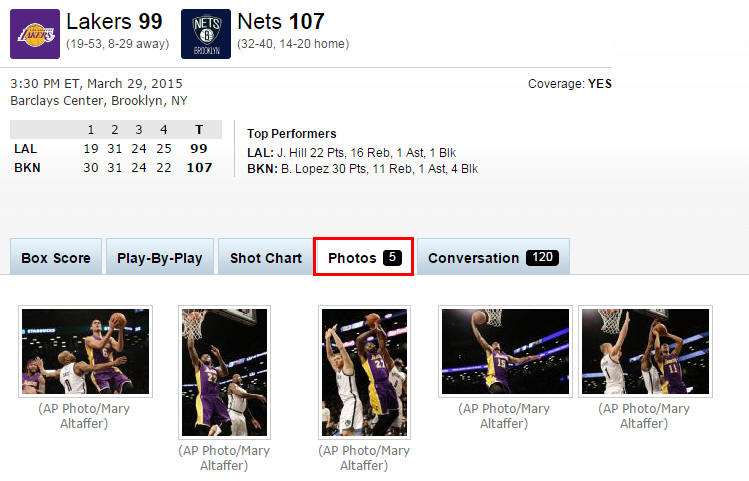The width and height of the screenshot is (749, 481).
Task: Open the Shot Chart tab
Action: (x=266, y=257)
